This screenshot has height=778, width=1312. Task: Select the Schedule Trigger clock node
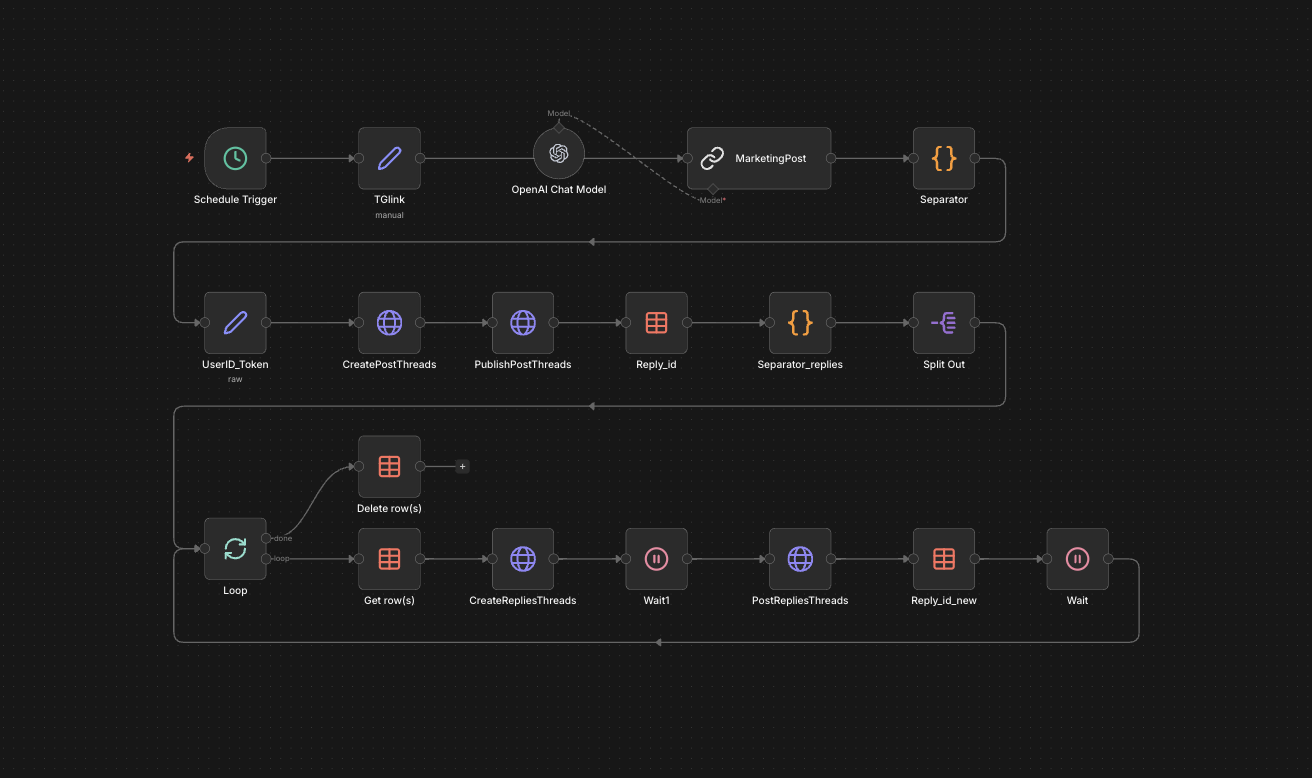click(x=235, y=158)
